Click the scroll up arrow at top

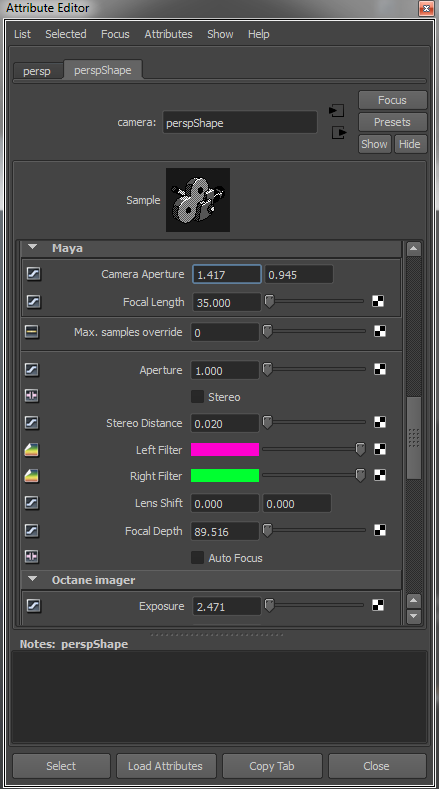point(413,248)
